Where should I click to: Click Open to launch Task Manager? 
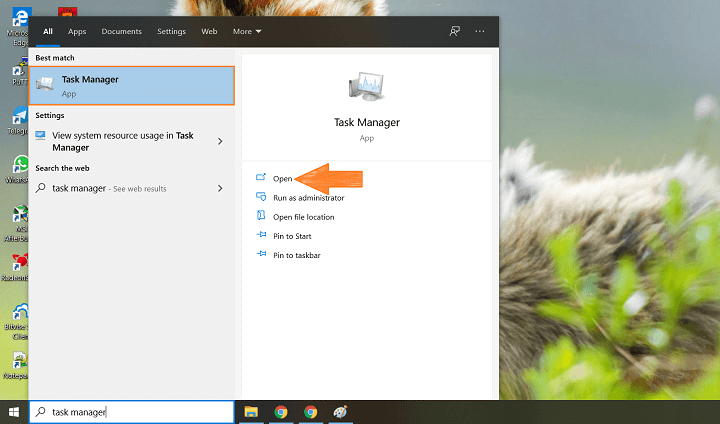tap(282, 179)
